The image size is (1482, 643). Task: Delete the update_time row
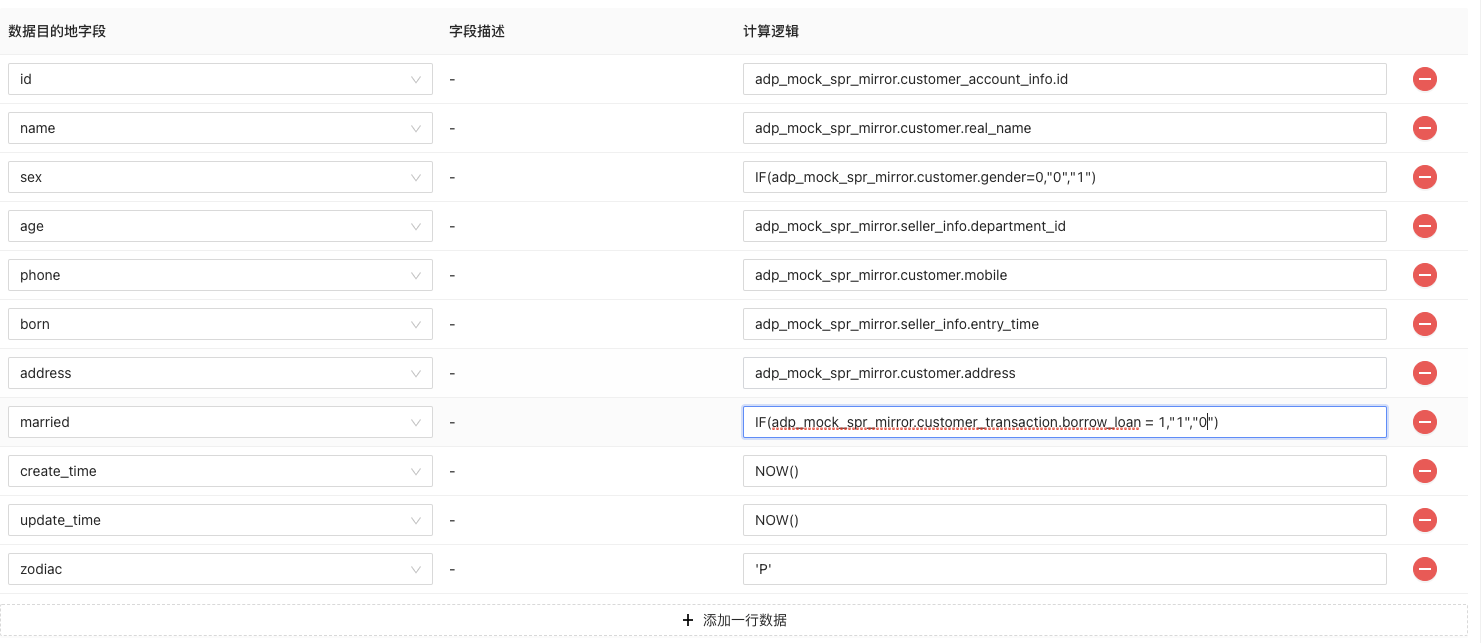coord(1424,520)
